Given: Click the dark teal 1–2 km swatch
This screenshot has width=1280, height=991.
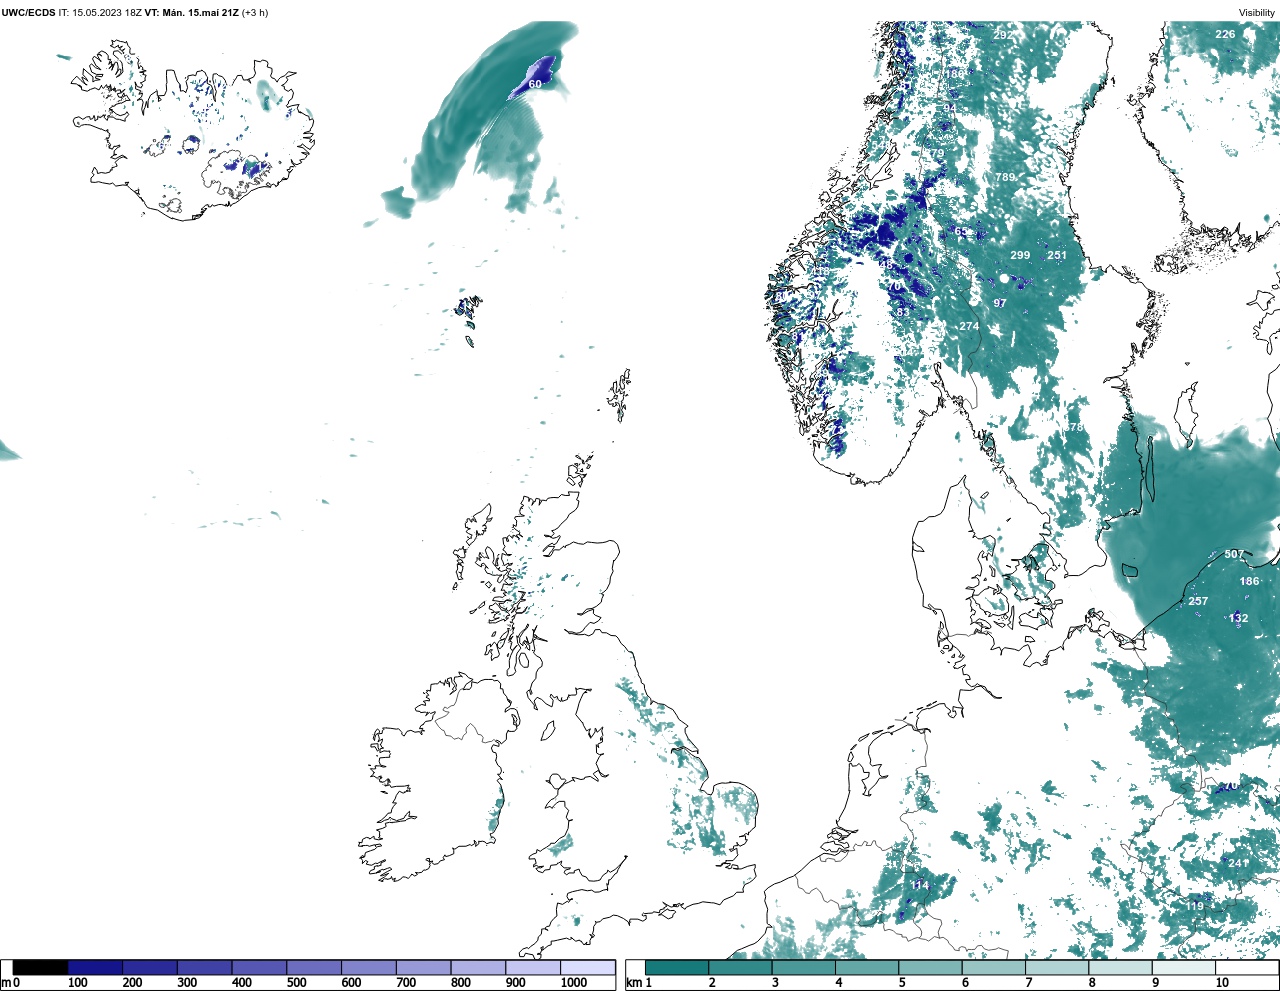Looking at the screenshot, I should [677, 968].
